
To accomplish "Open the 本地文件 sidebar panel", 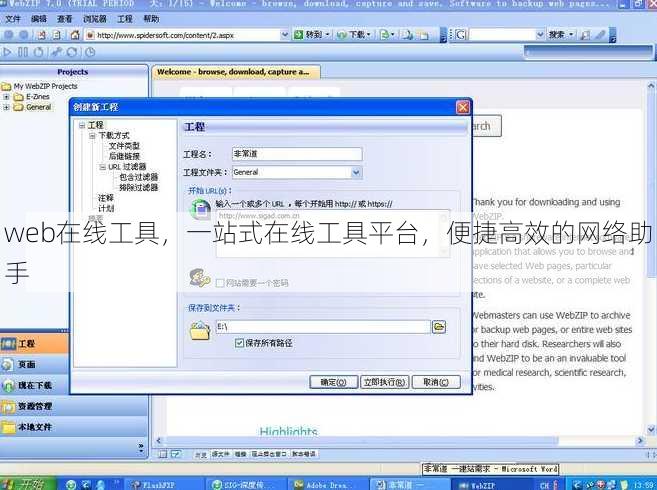I will [x=74, y=427].
